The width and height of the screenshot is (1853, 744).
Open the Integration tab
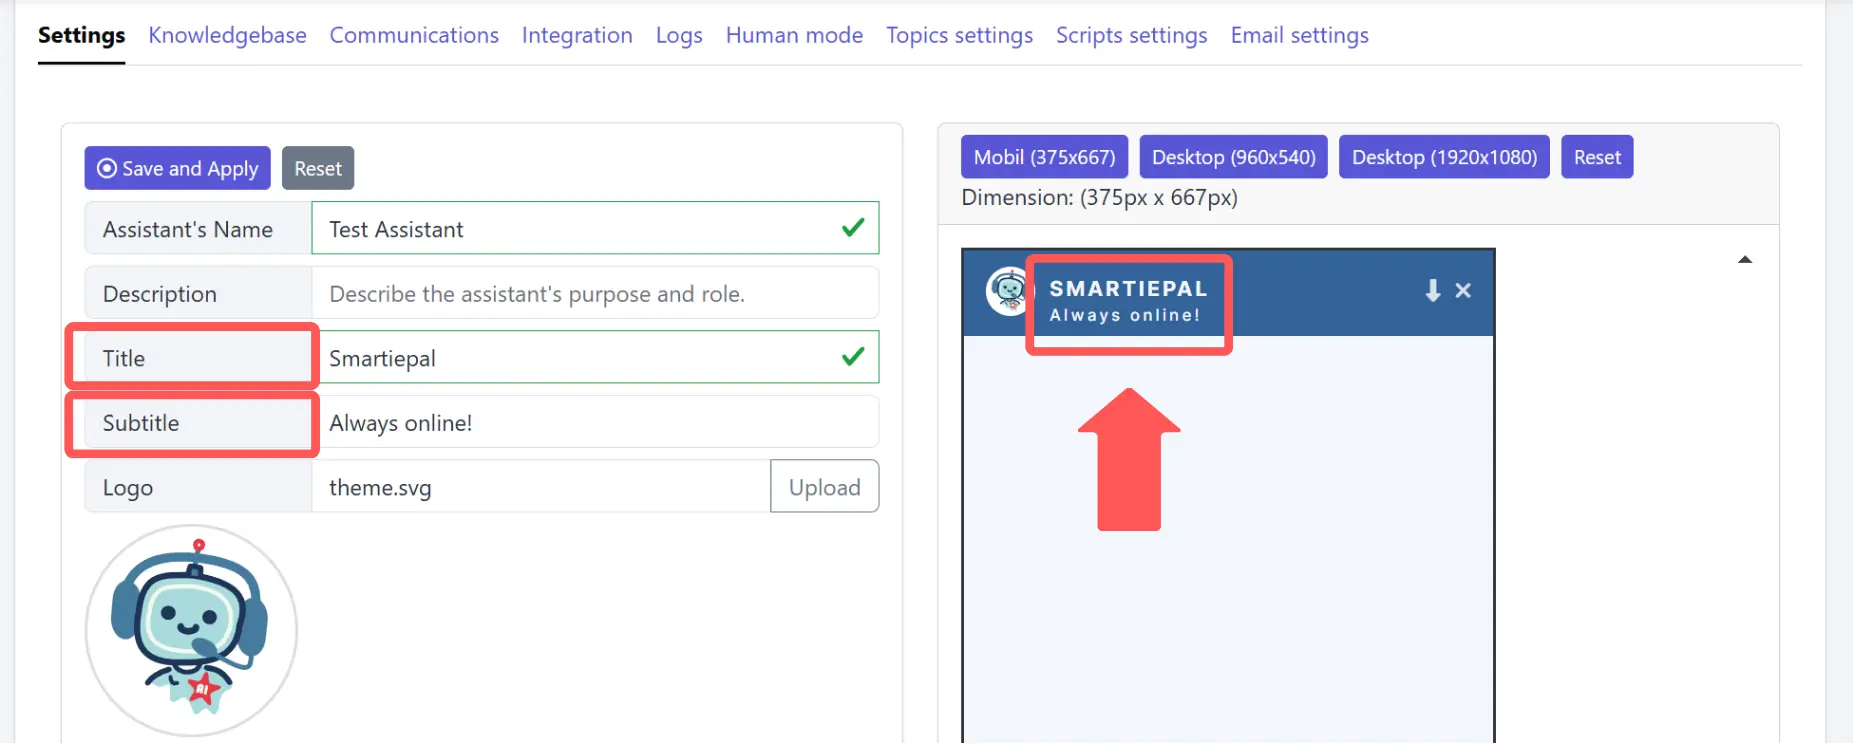click(x=577, y=35)
